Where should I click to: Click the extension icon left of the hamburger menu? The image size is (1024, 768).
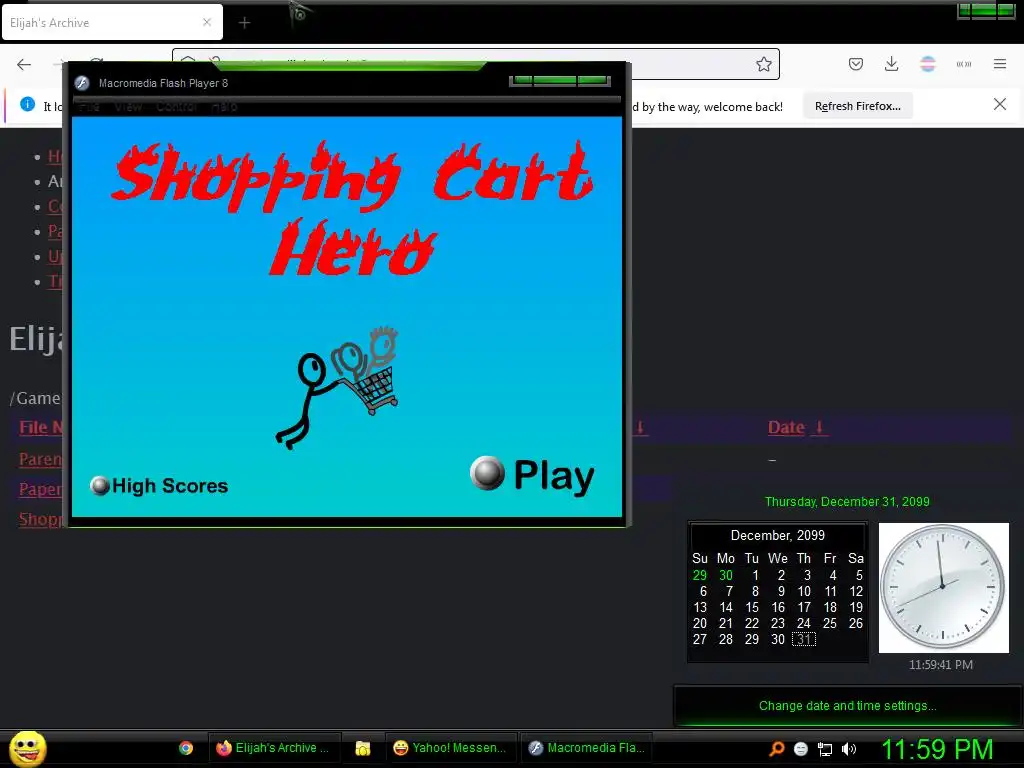964,64
